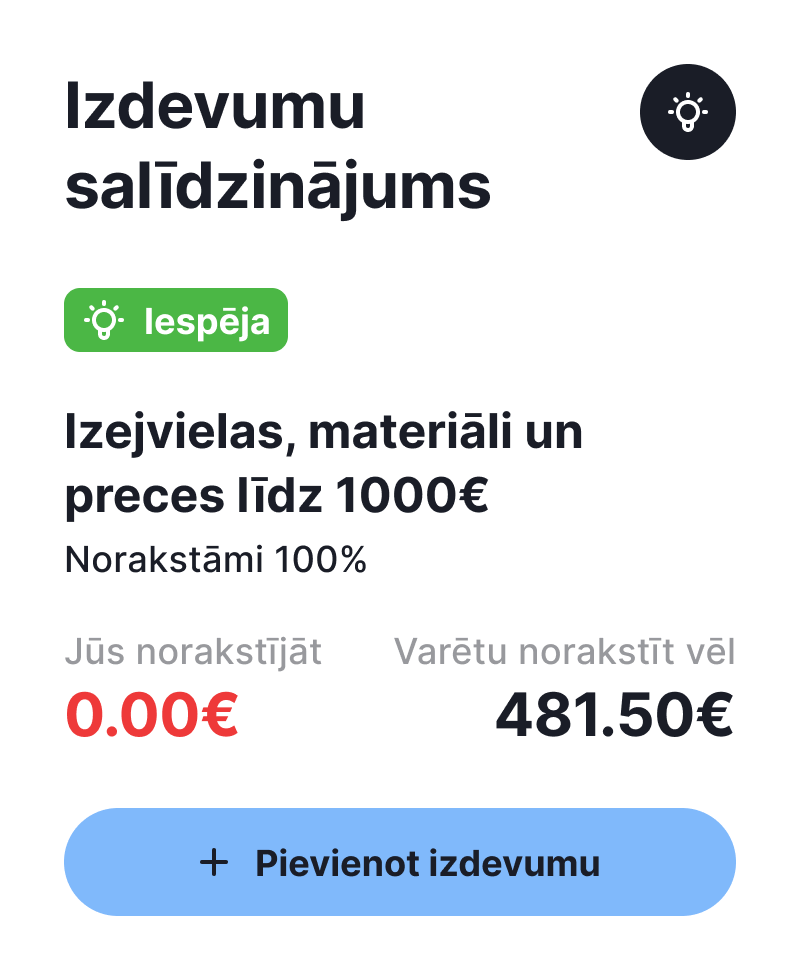This screenshot has width=800, height=980.
Task: Click the Iespēja text in badge
Action: (207, 322)
